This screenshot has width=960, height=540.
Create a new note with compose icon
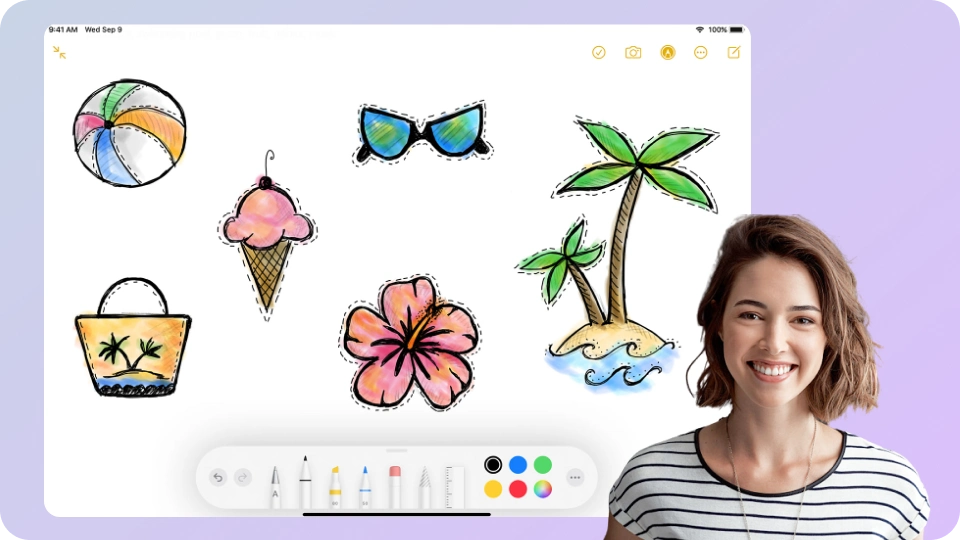coord(734,52)
